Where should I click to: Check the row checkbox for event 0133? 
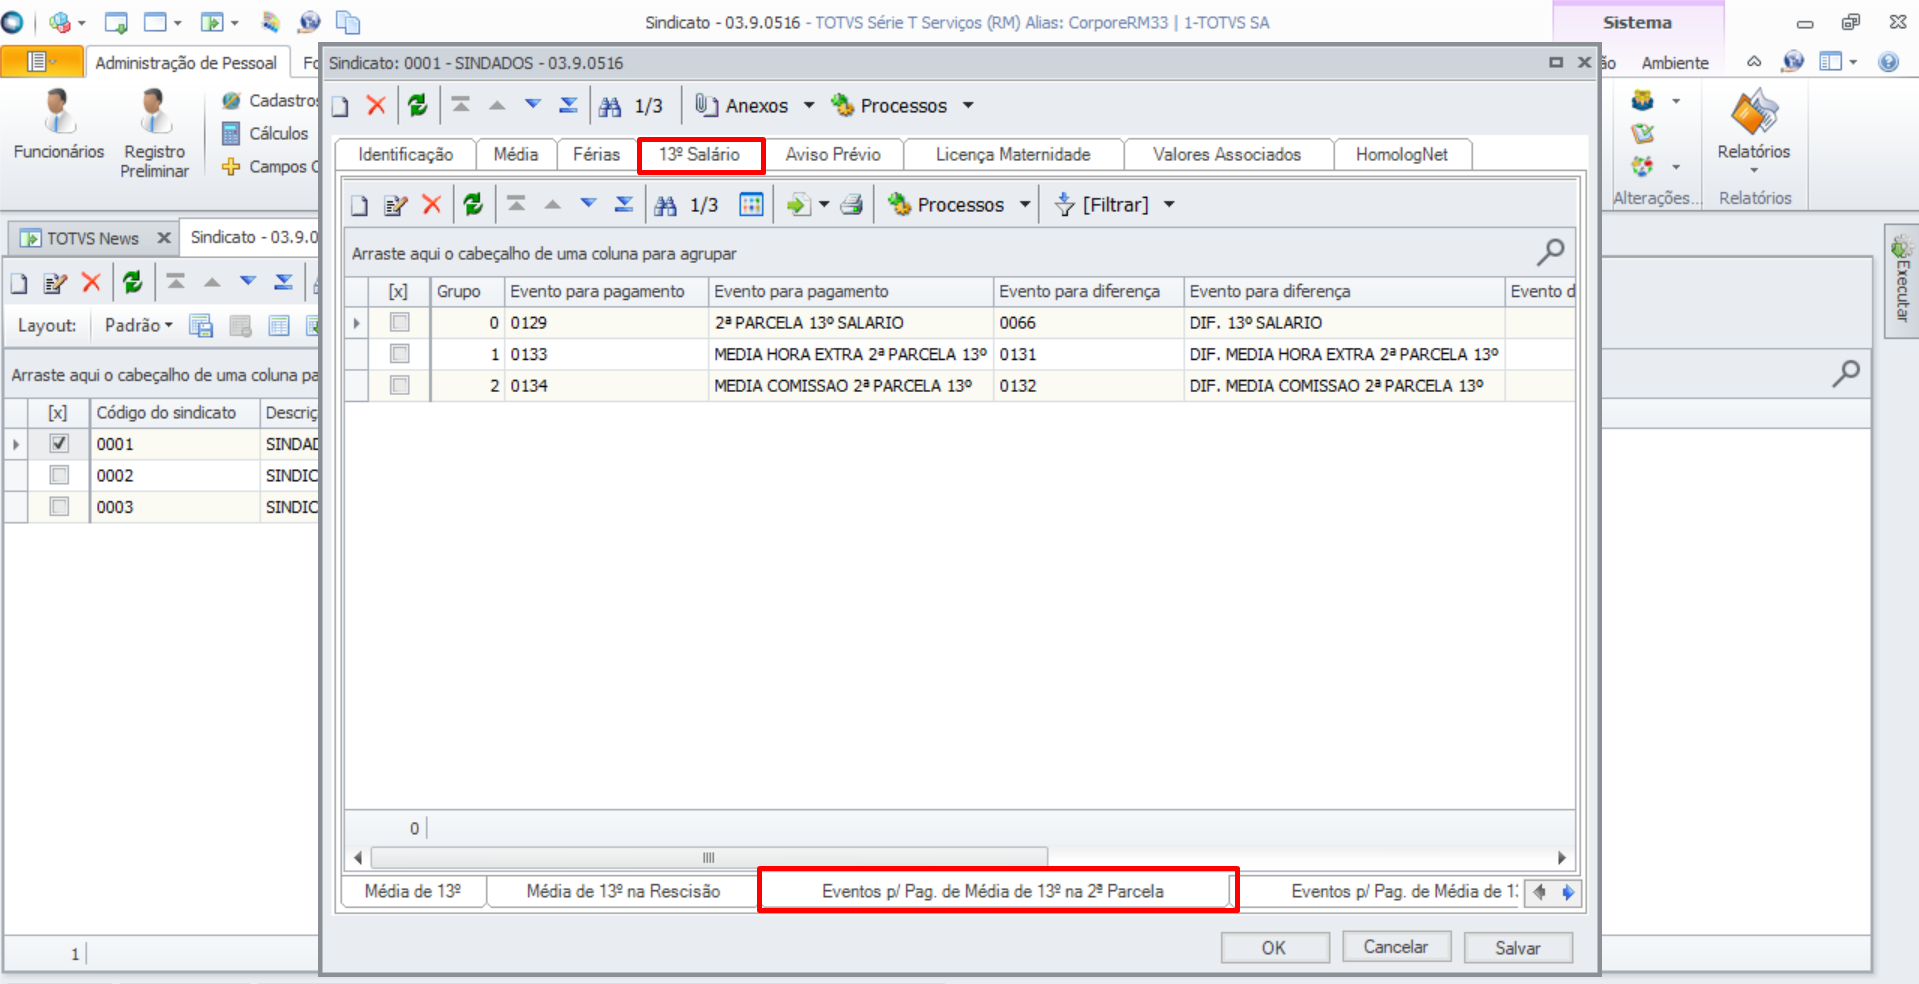click(x=400, y=353)
